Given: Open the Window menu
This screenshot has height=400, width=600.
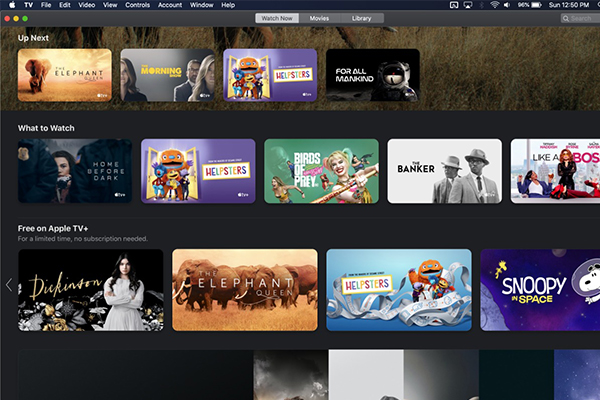Looking at the screenshot, I should pos(201,5).
